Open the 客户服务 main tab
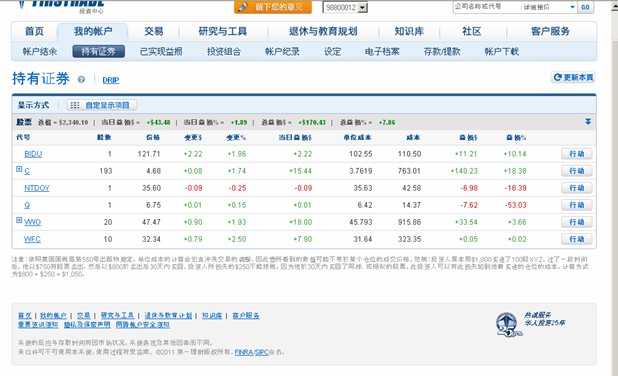 [x=550, y=32]
